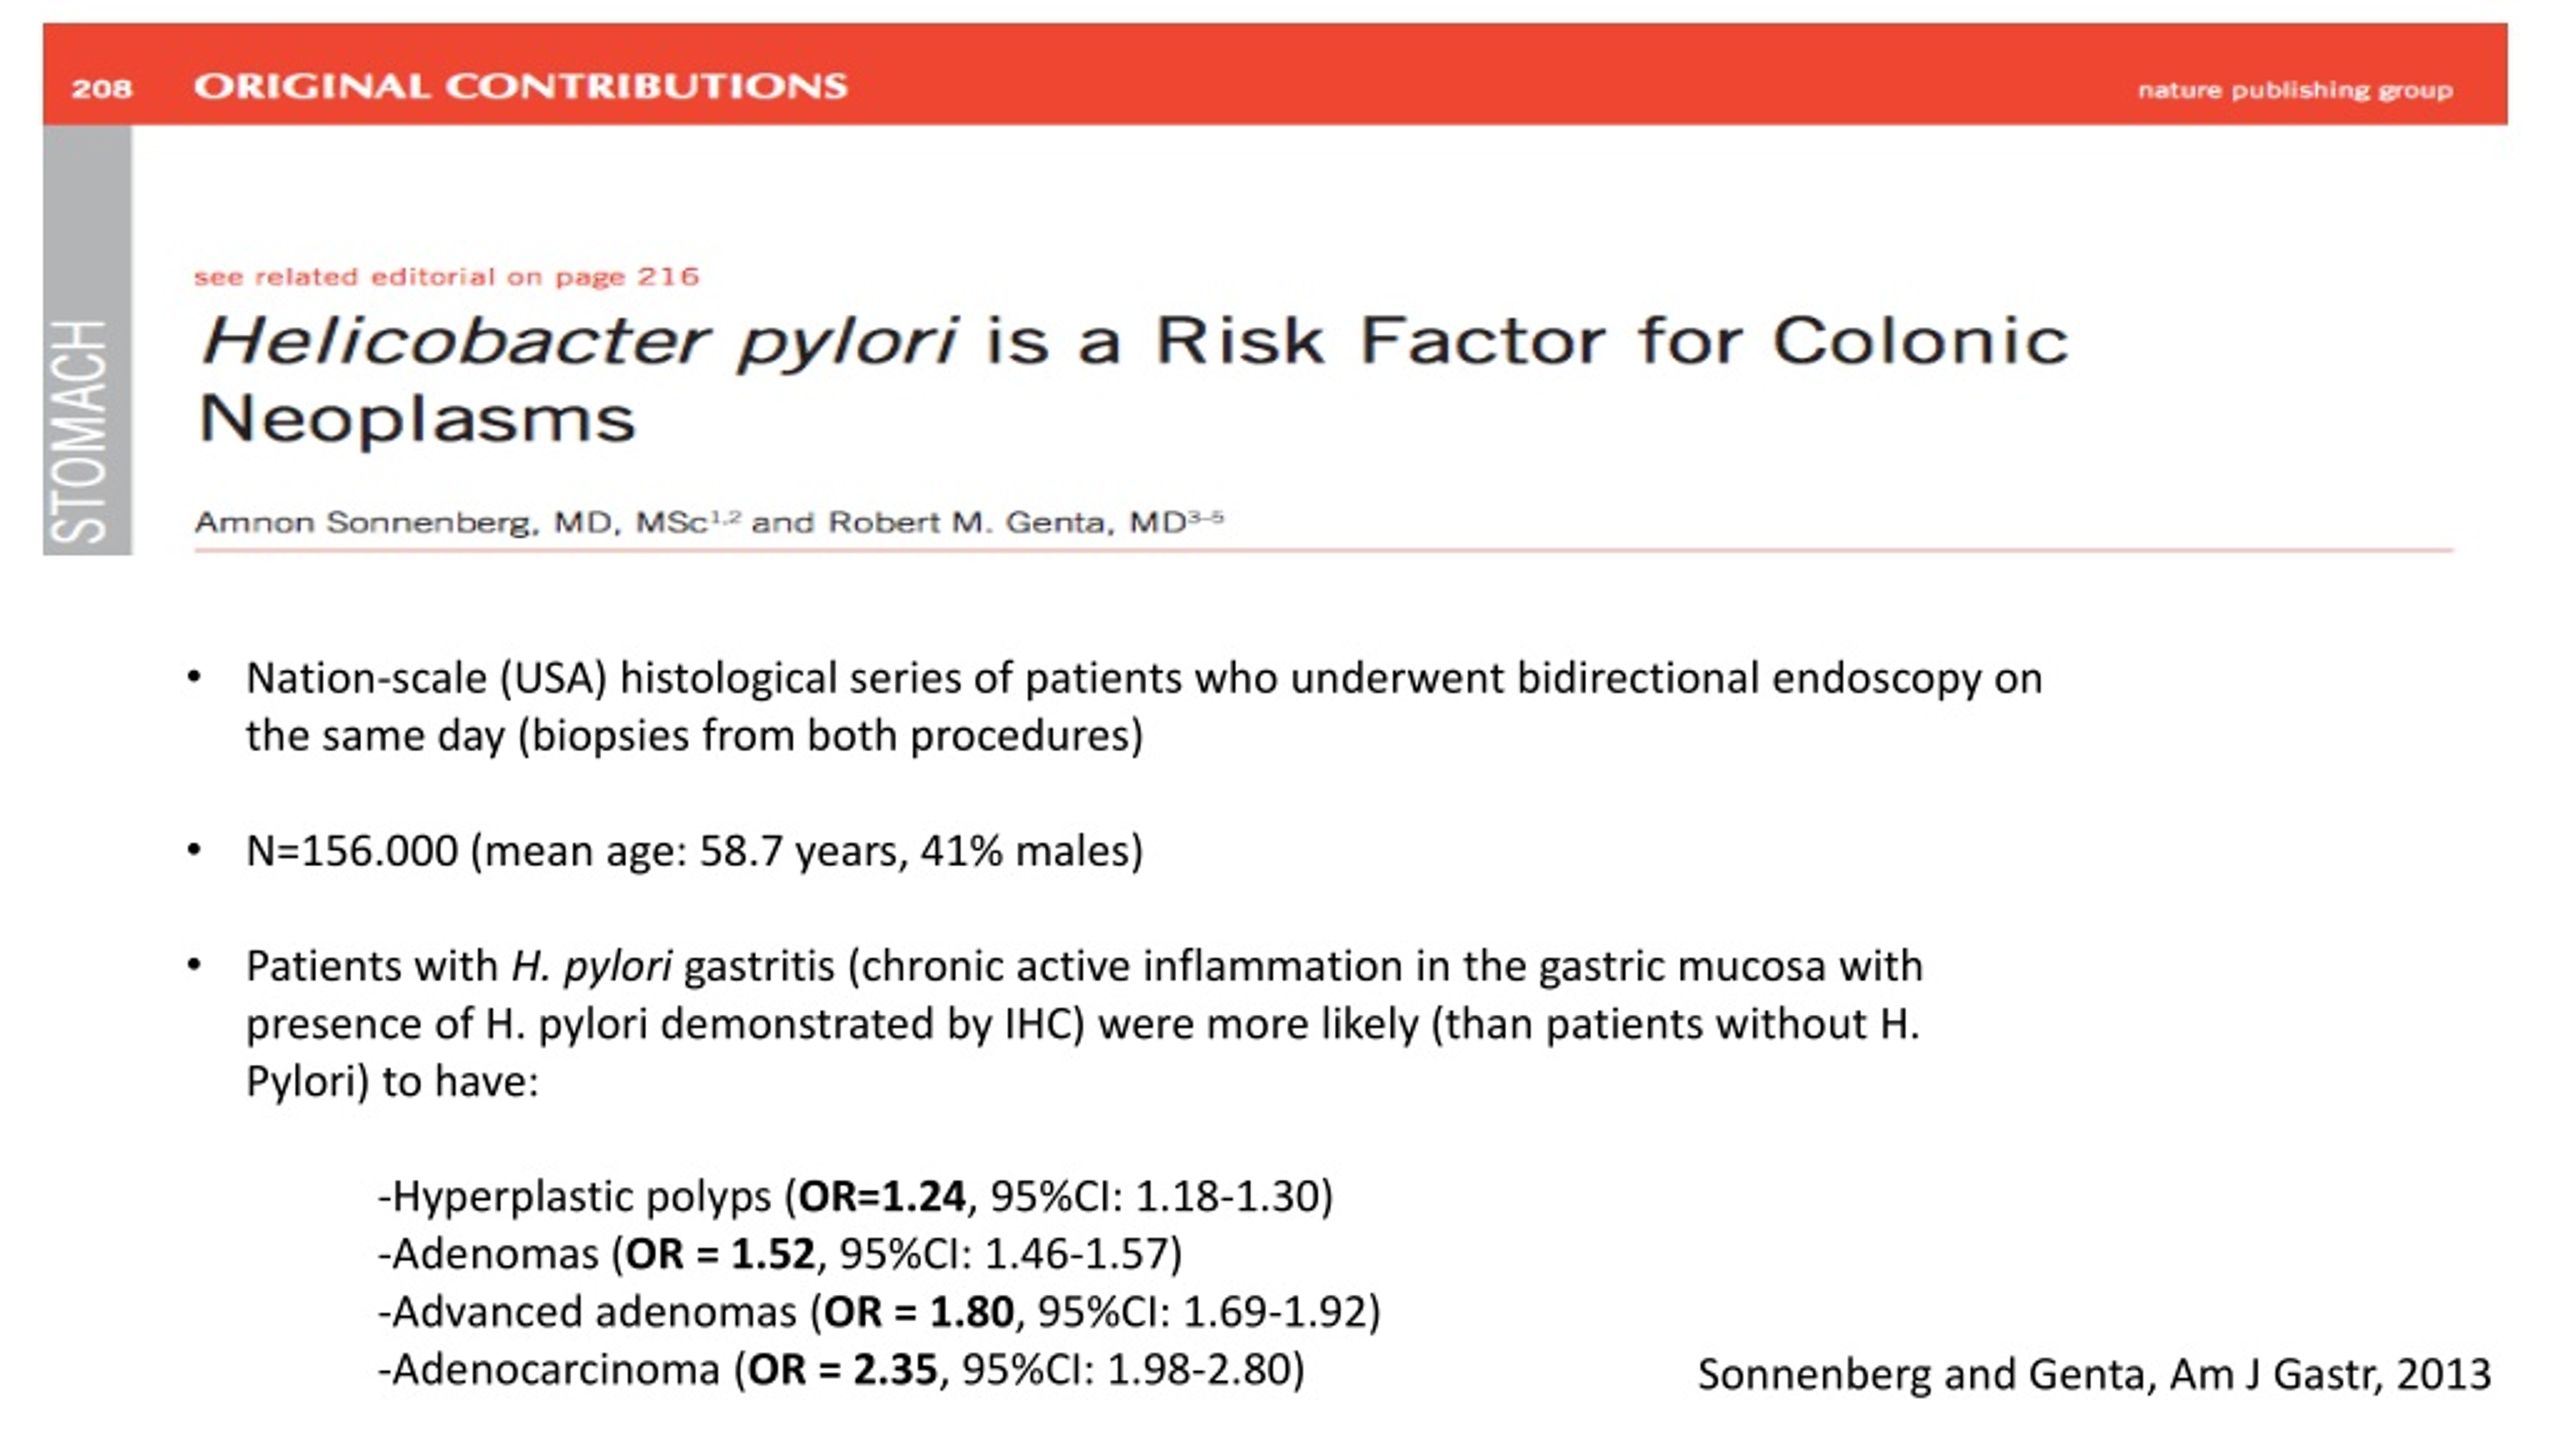Click the italic 'Helicobacter pylori' in the title

pos(580,342)
